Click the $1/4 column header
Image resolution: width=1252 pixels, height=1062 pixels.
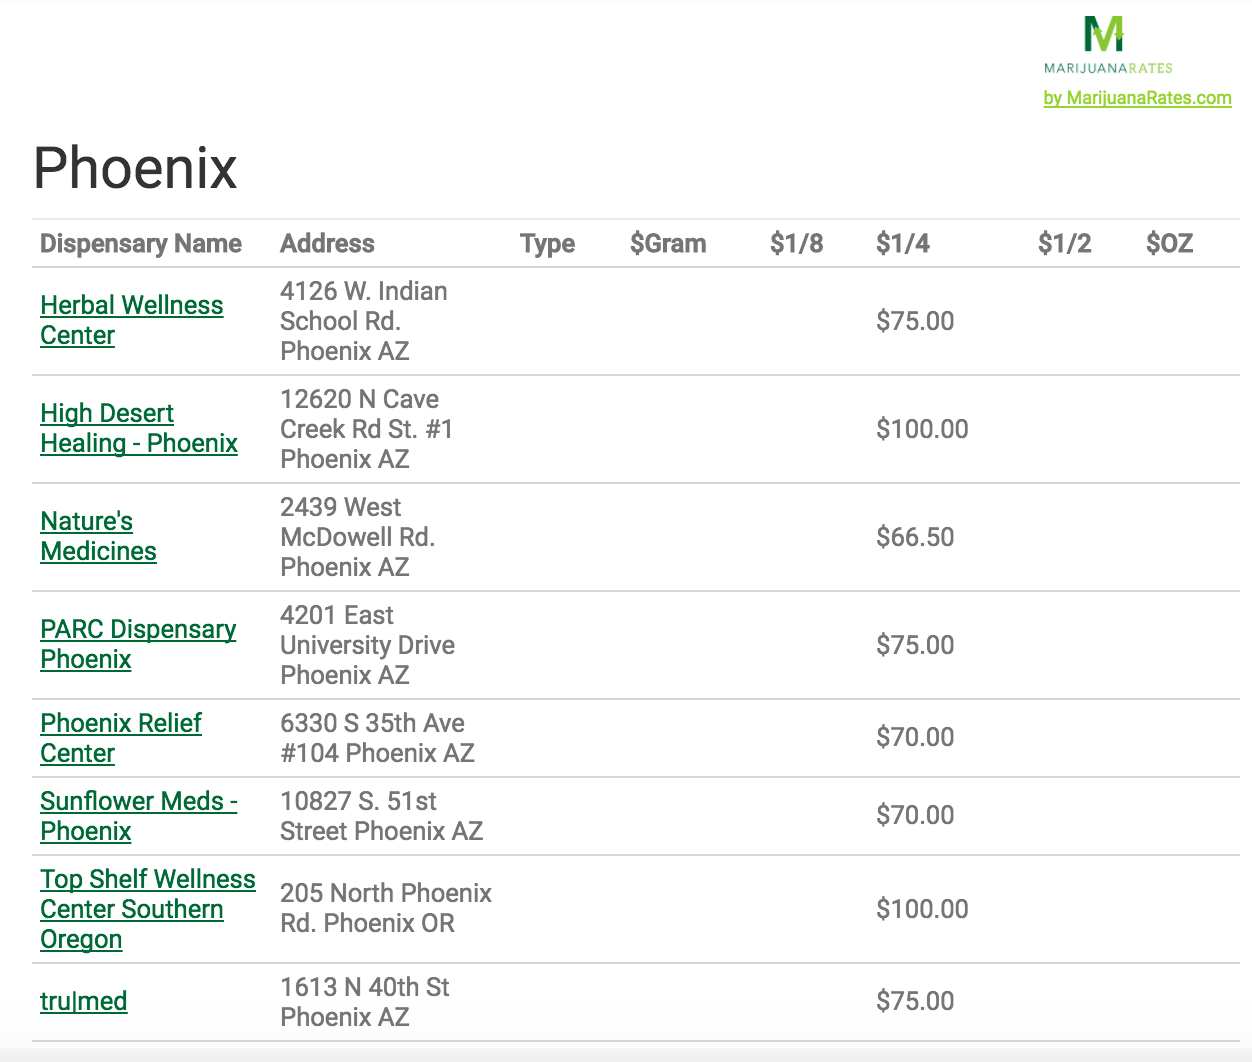902,243
